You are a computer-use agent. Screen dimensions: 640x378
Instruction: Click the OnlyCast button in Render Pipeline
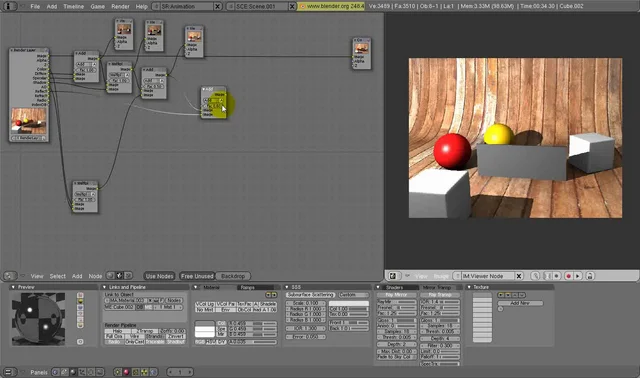[x=135, y=342]
